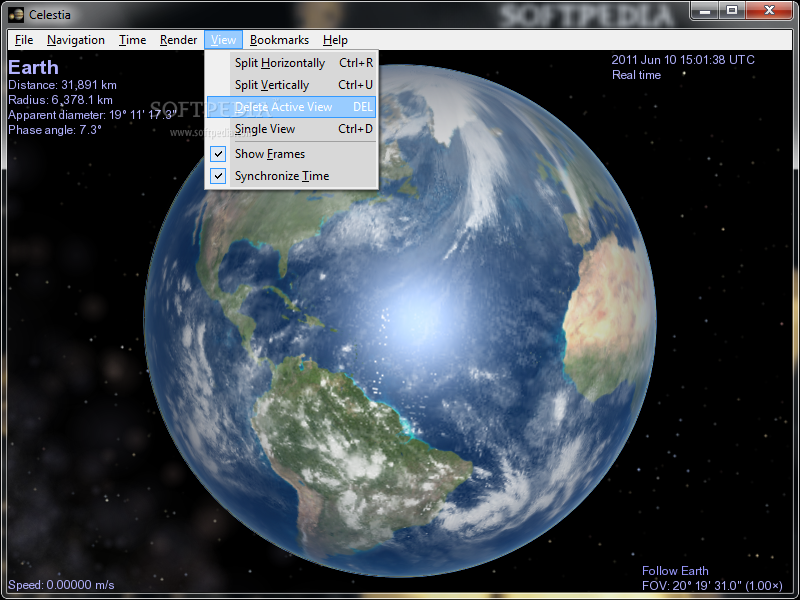Click the '2011 Jun 10 15:01:38 UTC' timestamp
This screenshot has width=800, height=600.
point(683,60)
